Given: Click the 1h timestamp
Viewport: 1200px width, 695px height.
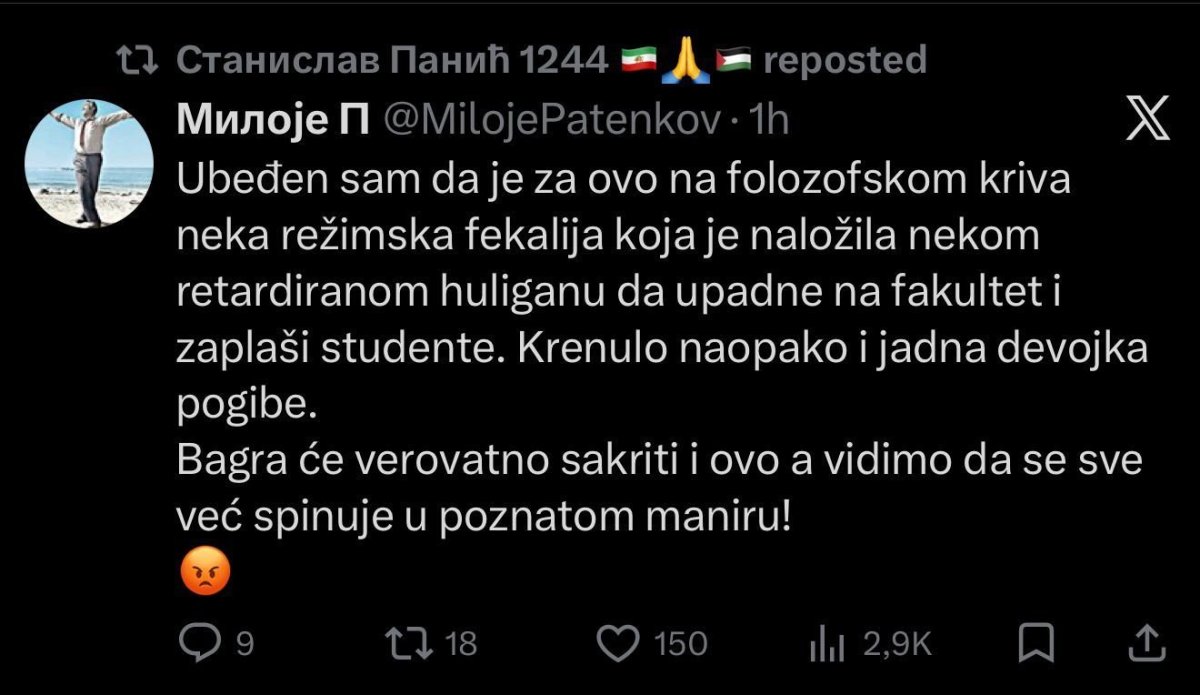Looking at the screenshot, I should pyautogui.click(x=769, y=121).
